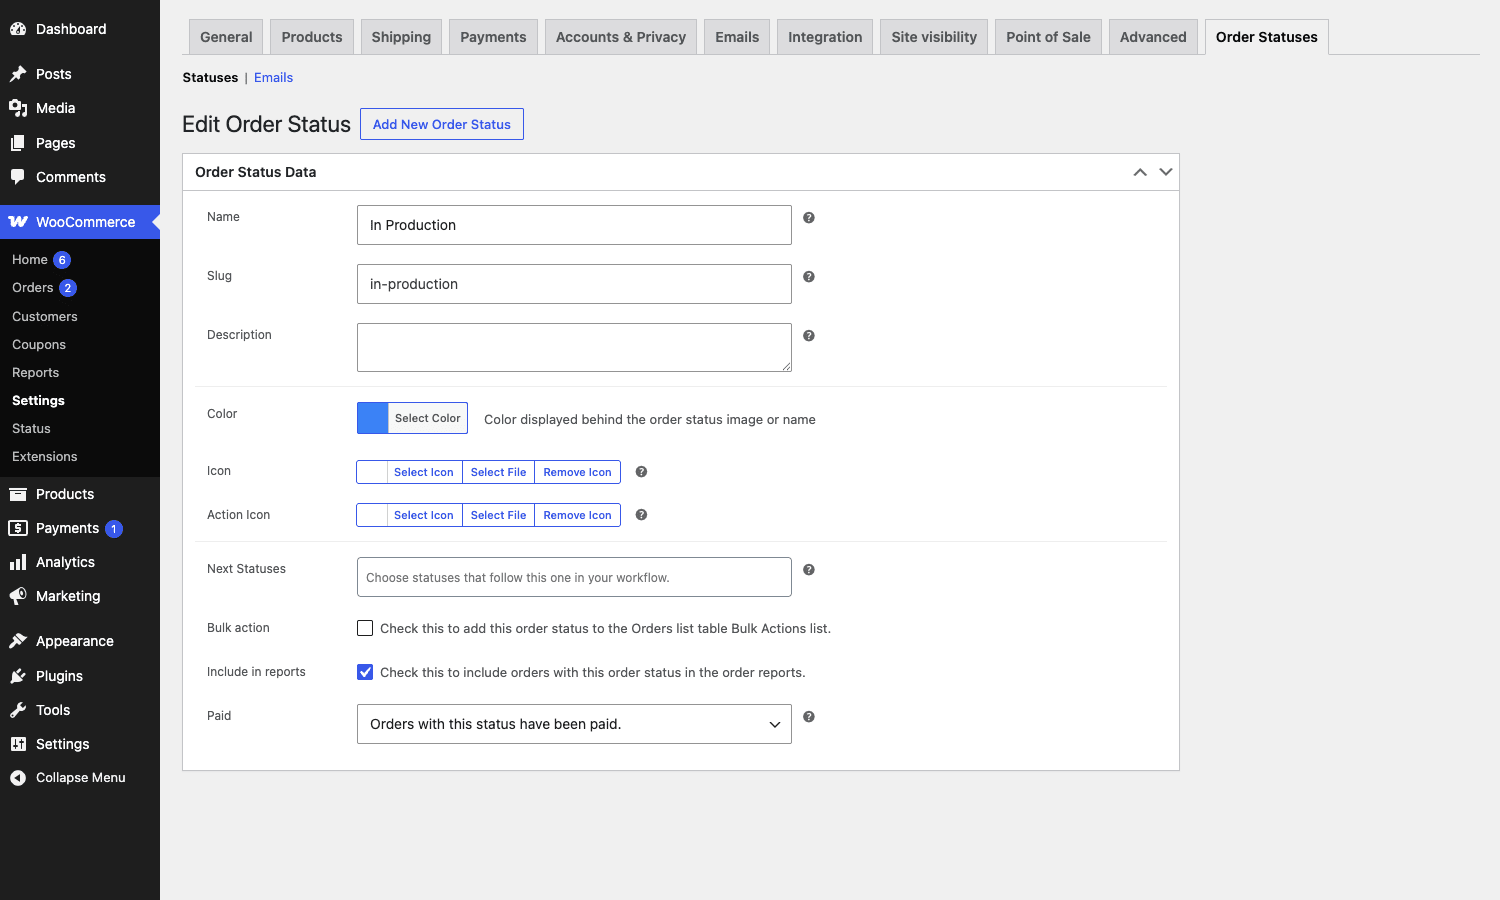Click the help icon beside the Paid dropdown

point(809,717)
